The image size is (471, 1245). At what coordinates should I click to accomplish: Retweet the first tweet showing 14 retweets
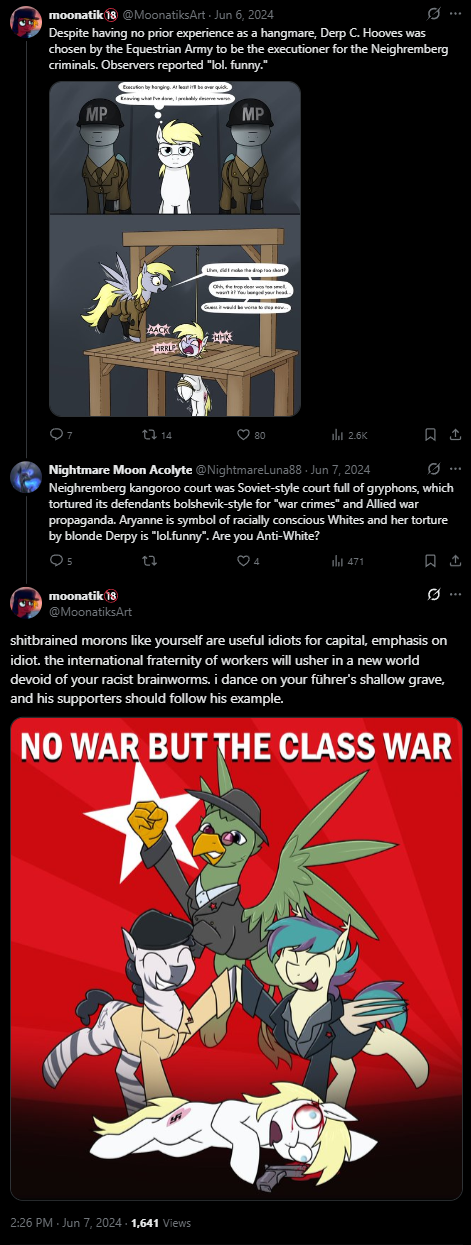pyautogui.click(x=151, y=434)
